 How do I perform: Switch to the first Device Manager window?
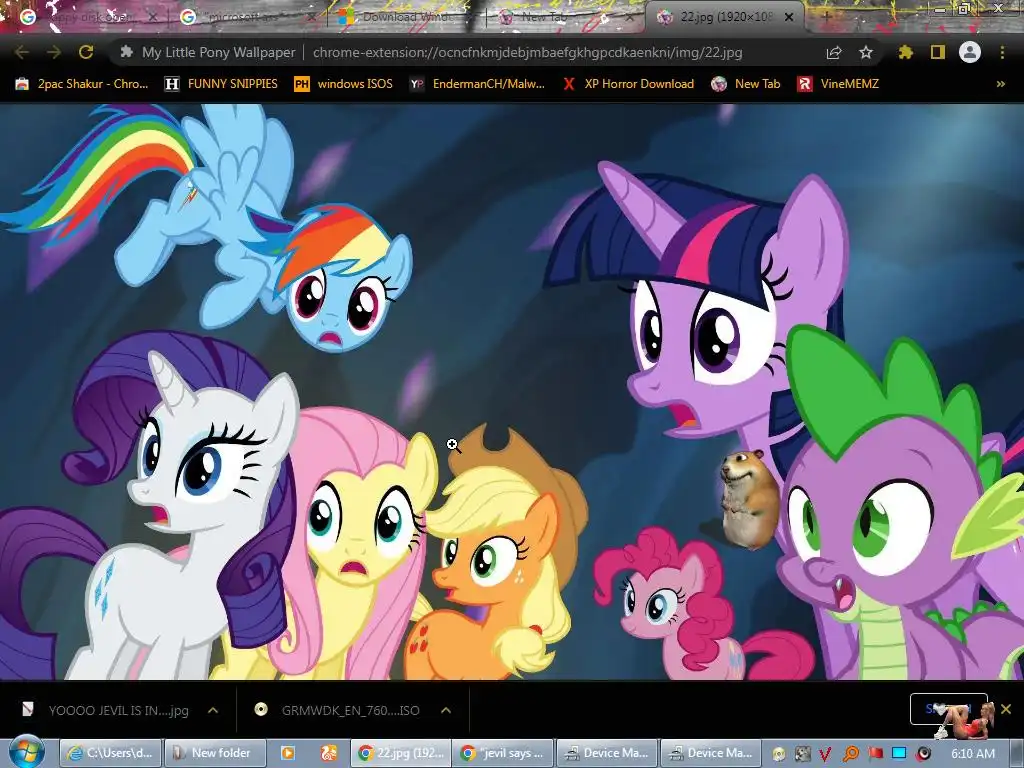(x=607, y=753)
